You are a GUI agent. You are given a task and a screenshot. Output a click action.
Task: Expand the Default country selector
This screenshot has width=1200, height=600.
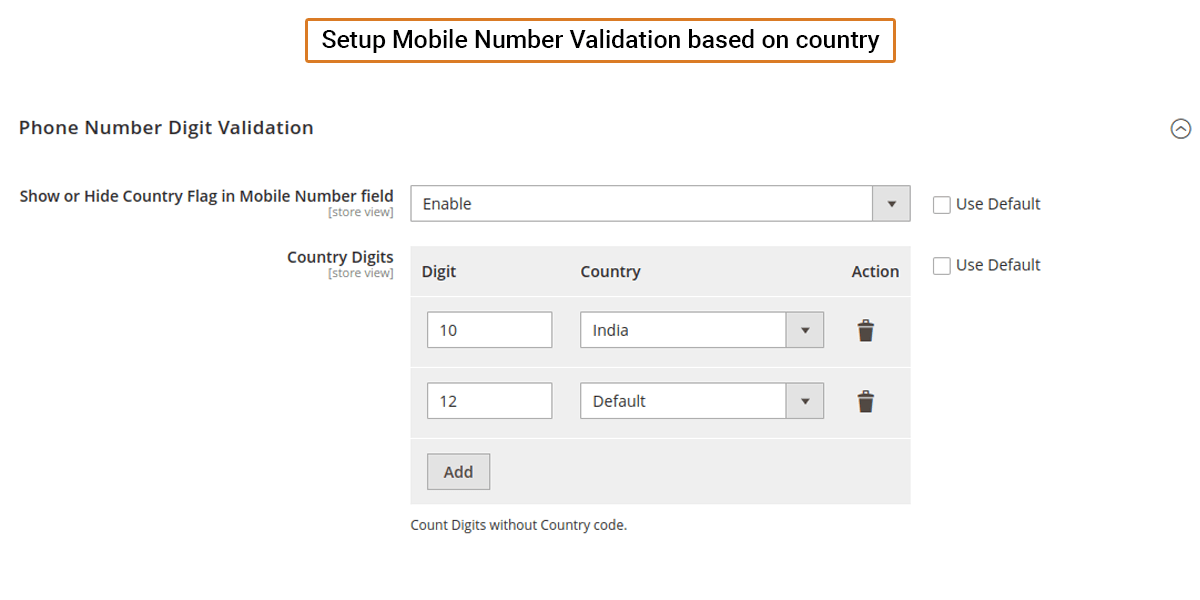point(701,401)
